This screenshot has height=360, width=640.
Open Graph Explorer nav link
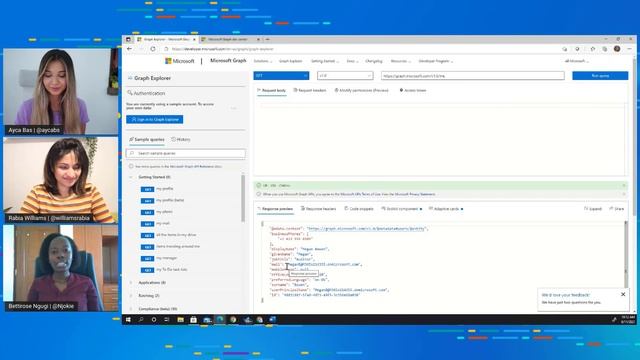pyautogui.click(x=291, y=61)
